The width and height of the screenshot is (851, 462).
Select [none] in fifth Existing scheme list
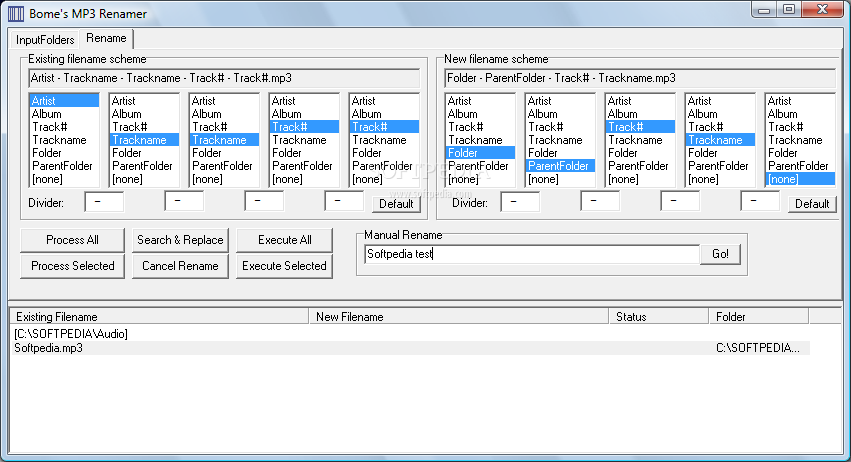coord(384,179)
